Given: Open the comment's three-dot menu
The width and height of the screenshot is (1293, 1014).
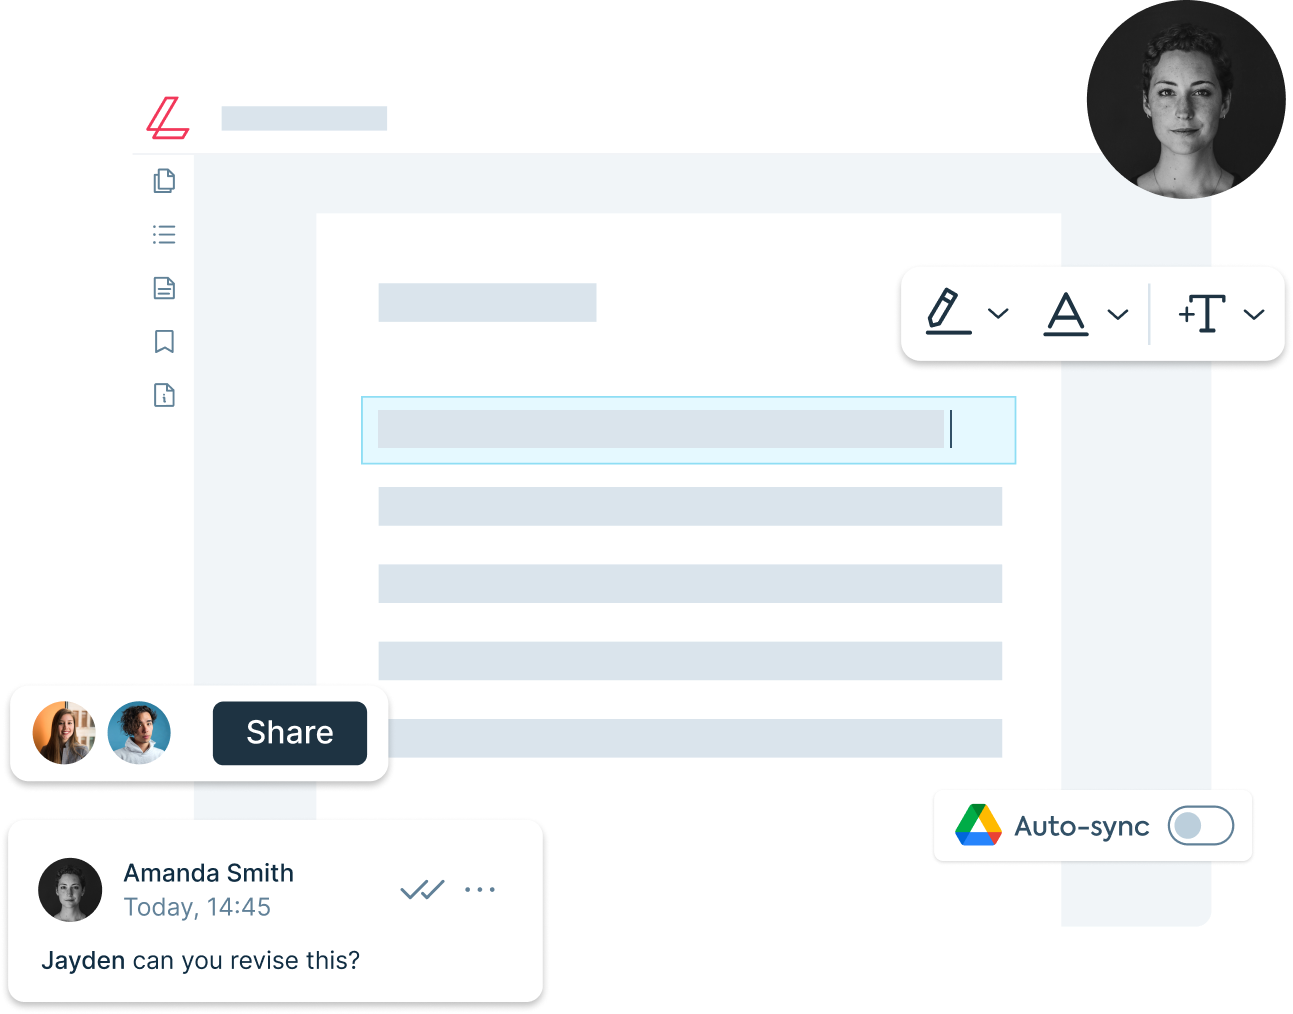Looking at the screenshot, I should pyautogui.click(x=480, y=889).
